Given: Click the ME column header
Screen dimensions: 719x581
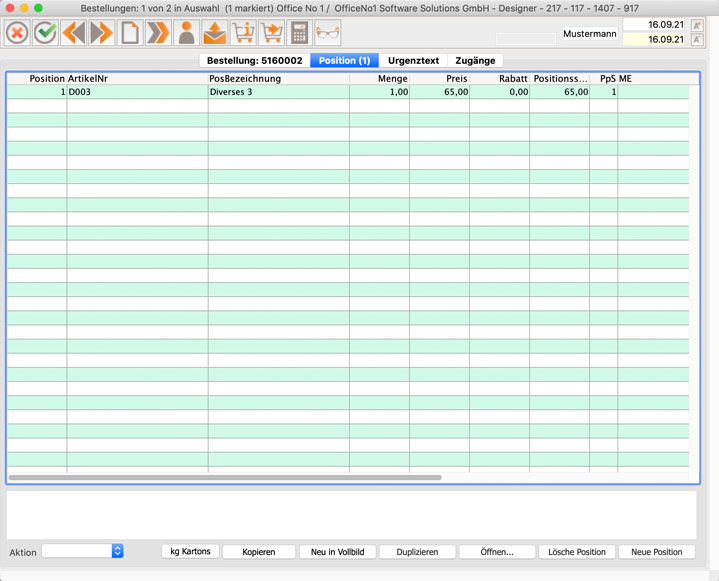Looking at the screenshot, I should pos(658,78).
